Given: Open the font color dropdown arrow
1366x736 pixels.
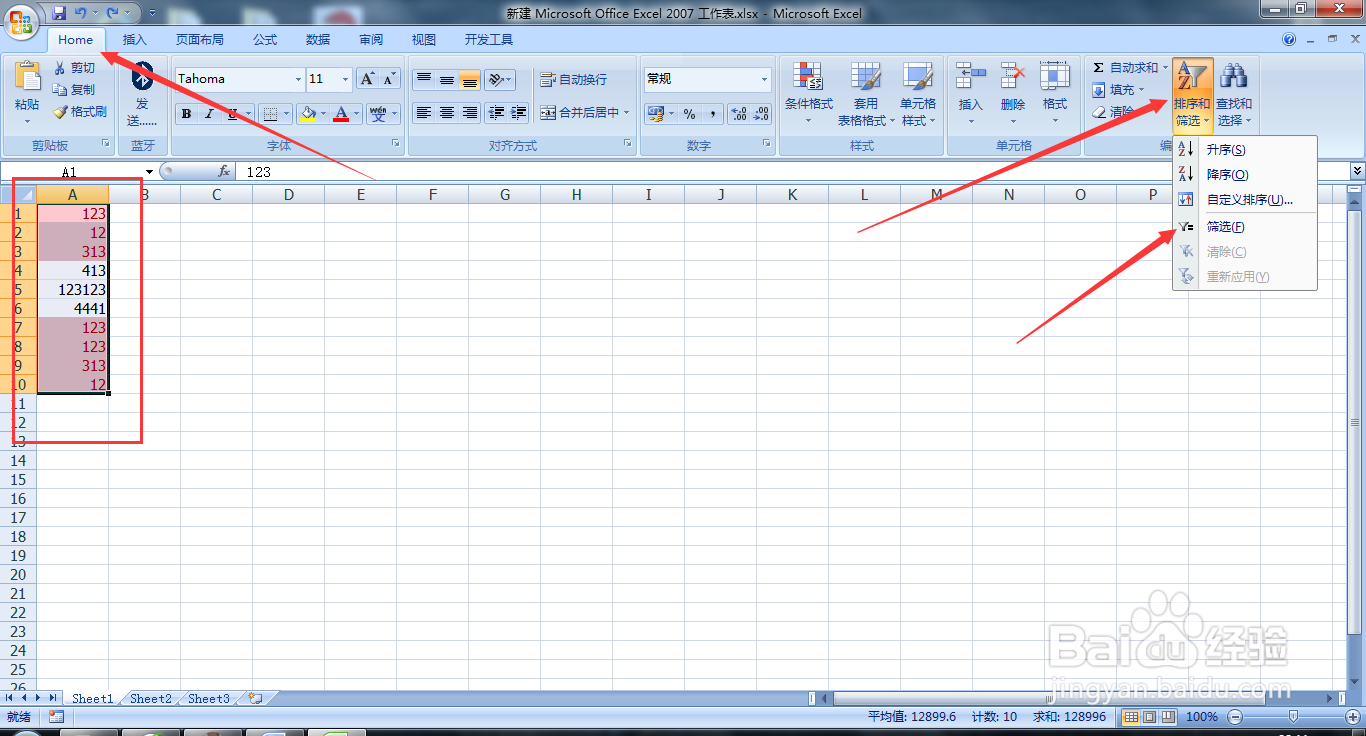Looking at the screenshot, I should 357,114.
